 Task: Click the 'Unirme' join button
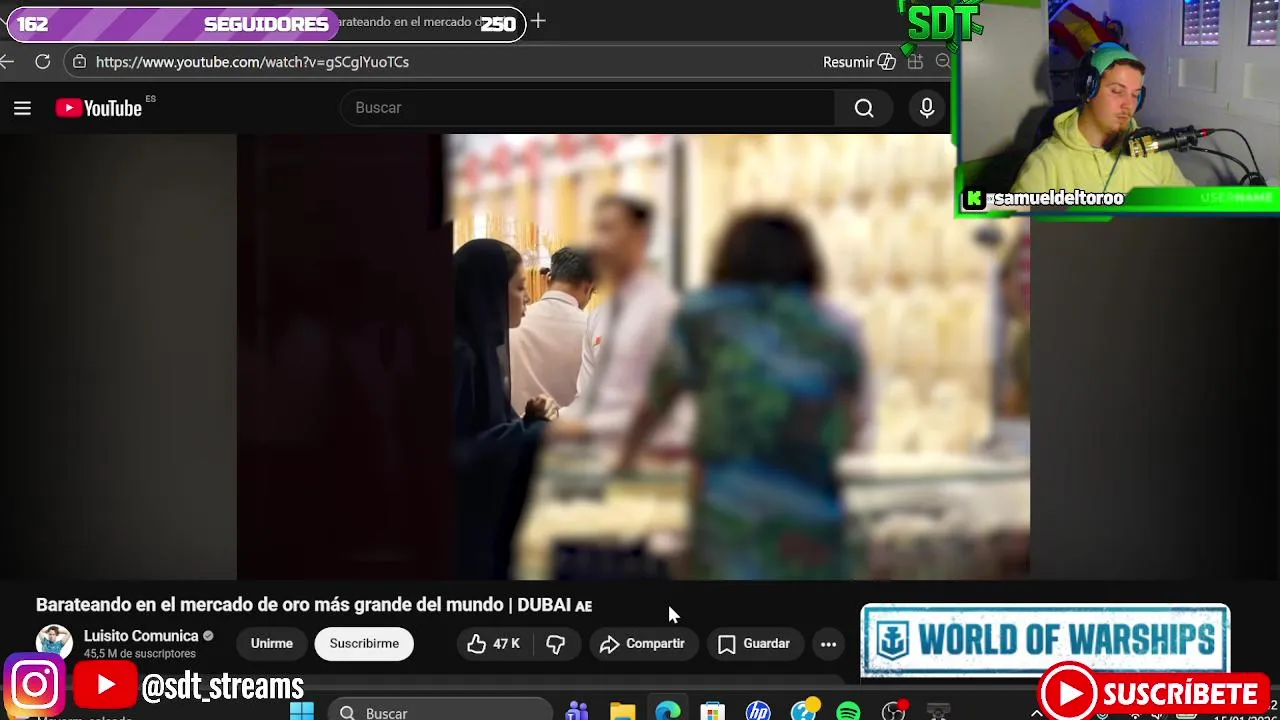coord(272,644)
